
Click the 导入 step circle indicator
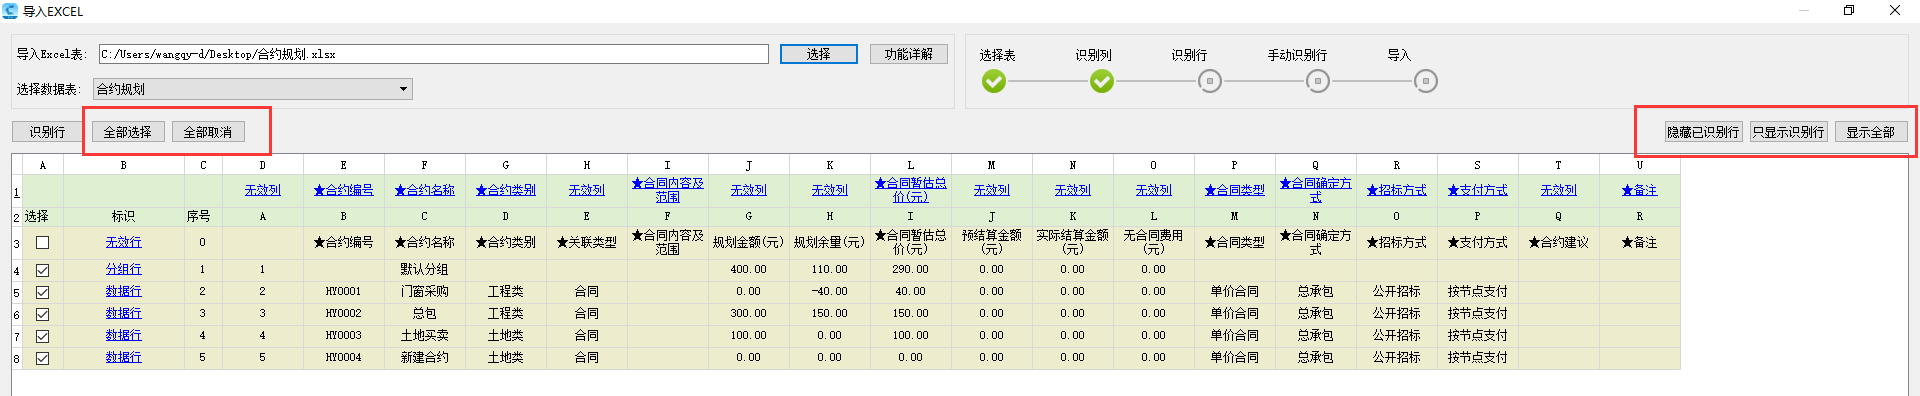click(1426, 82)
